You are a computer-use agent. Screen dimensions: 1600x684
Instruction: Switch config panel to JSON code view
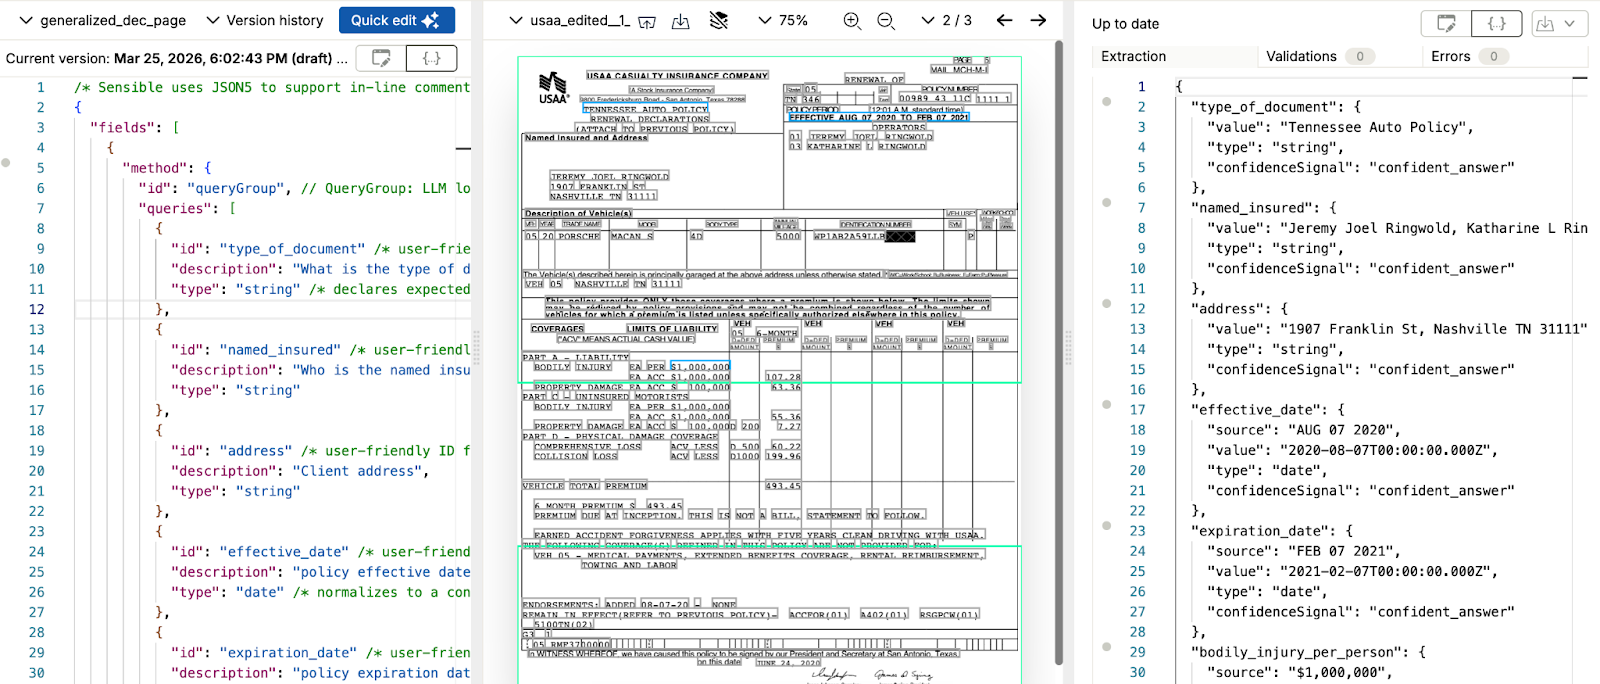pos(432,58)
